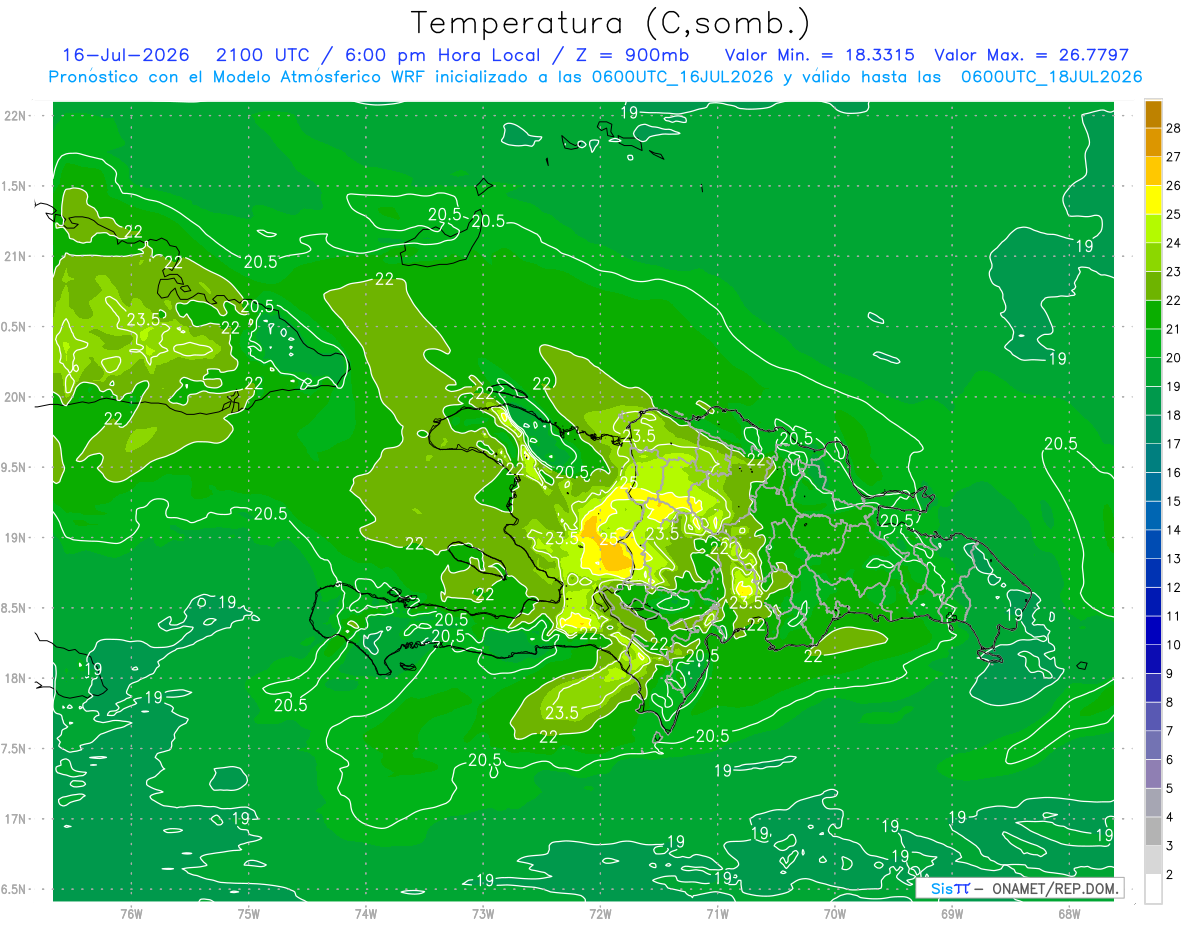The width and height of the screenshot is (1200, 927).
Task: Click the legend value label '28'
Action: coord(1174,128)
